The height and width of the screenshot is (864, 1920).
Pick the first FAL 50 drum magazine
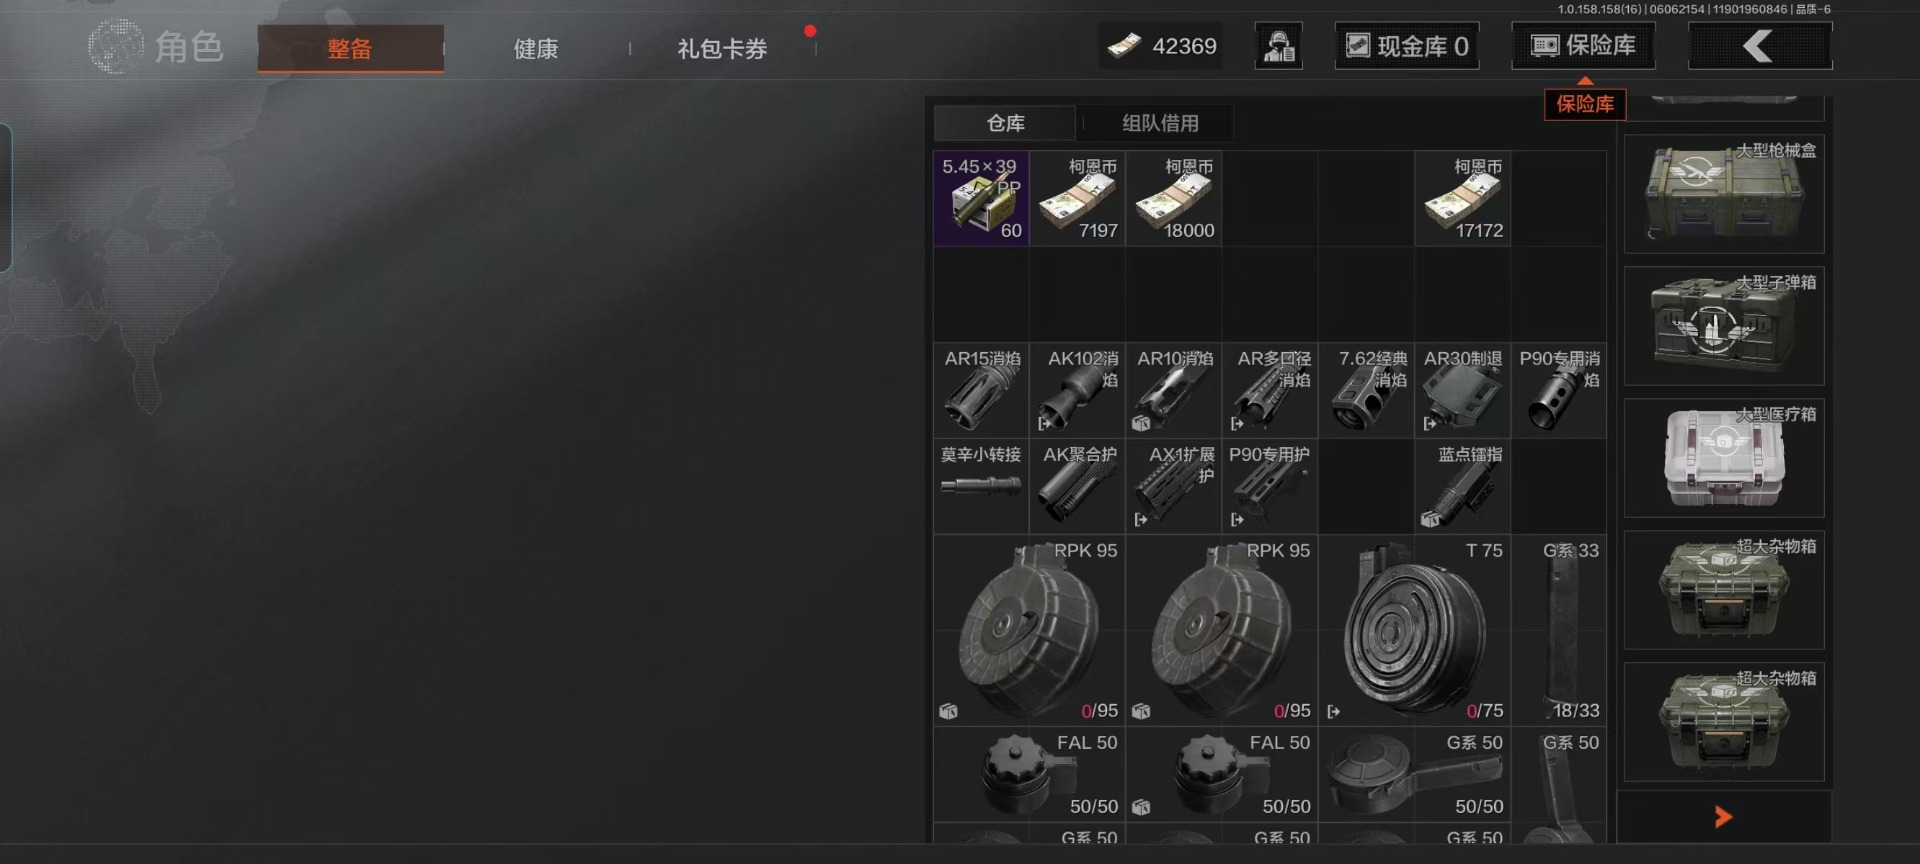[x=1029, y=775]
